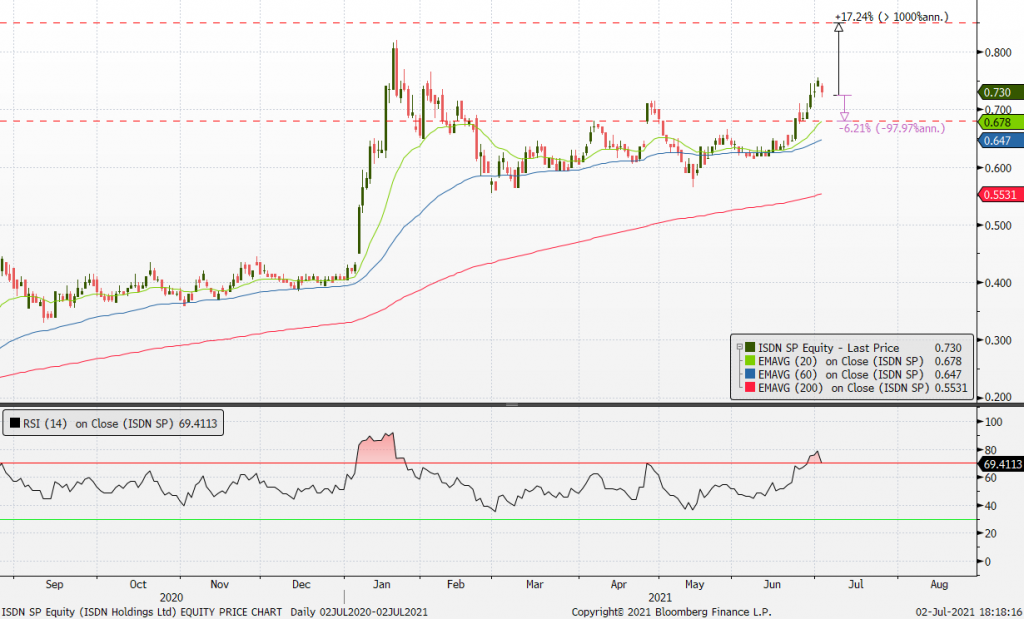The image size is (1024, 619).
Task: Click the dark green ISDN SP Equity legend swatch
Action: tap(750, 347)
